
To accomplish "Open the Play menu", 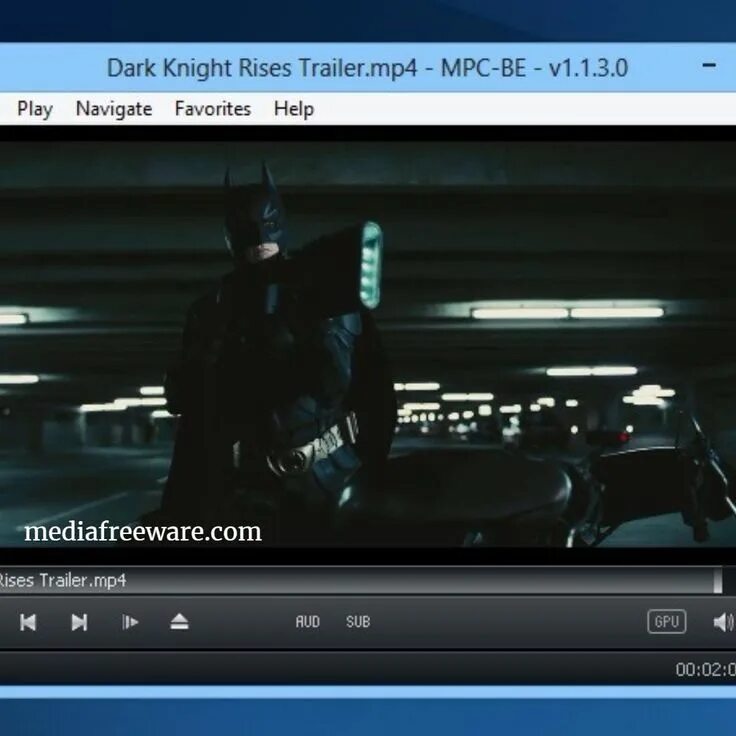I will pyautogui.click(x=35, y=109).
